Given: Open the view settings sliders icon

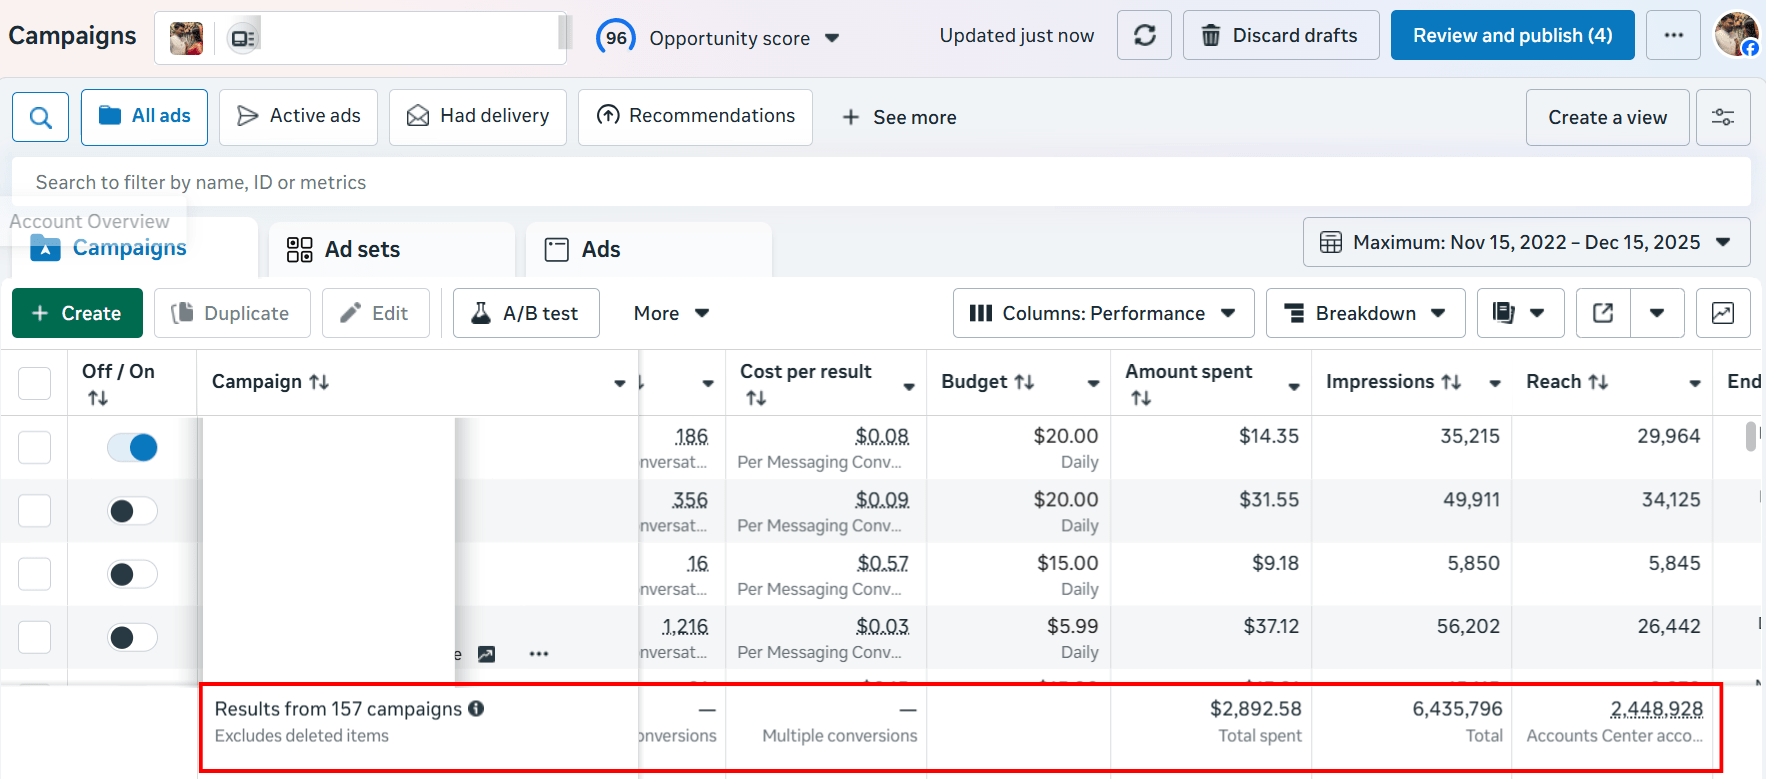Looking at the screenshot, I should (x=1722, y=118).
